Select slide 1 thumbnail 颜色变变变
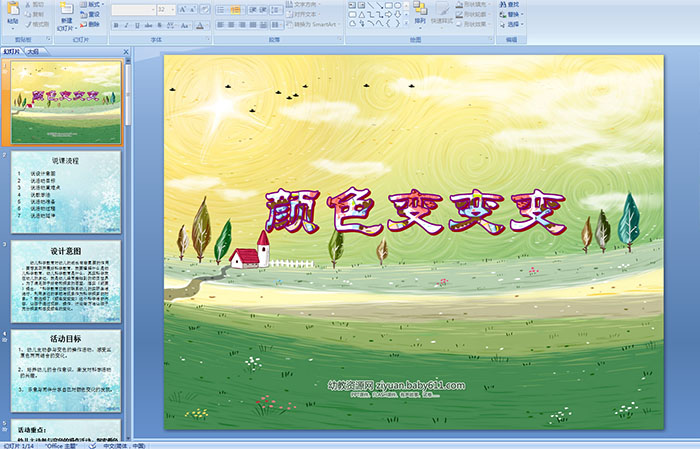 click(x=66, y=102)
